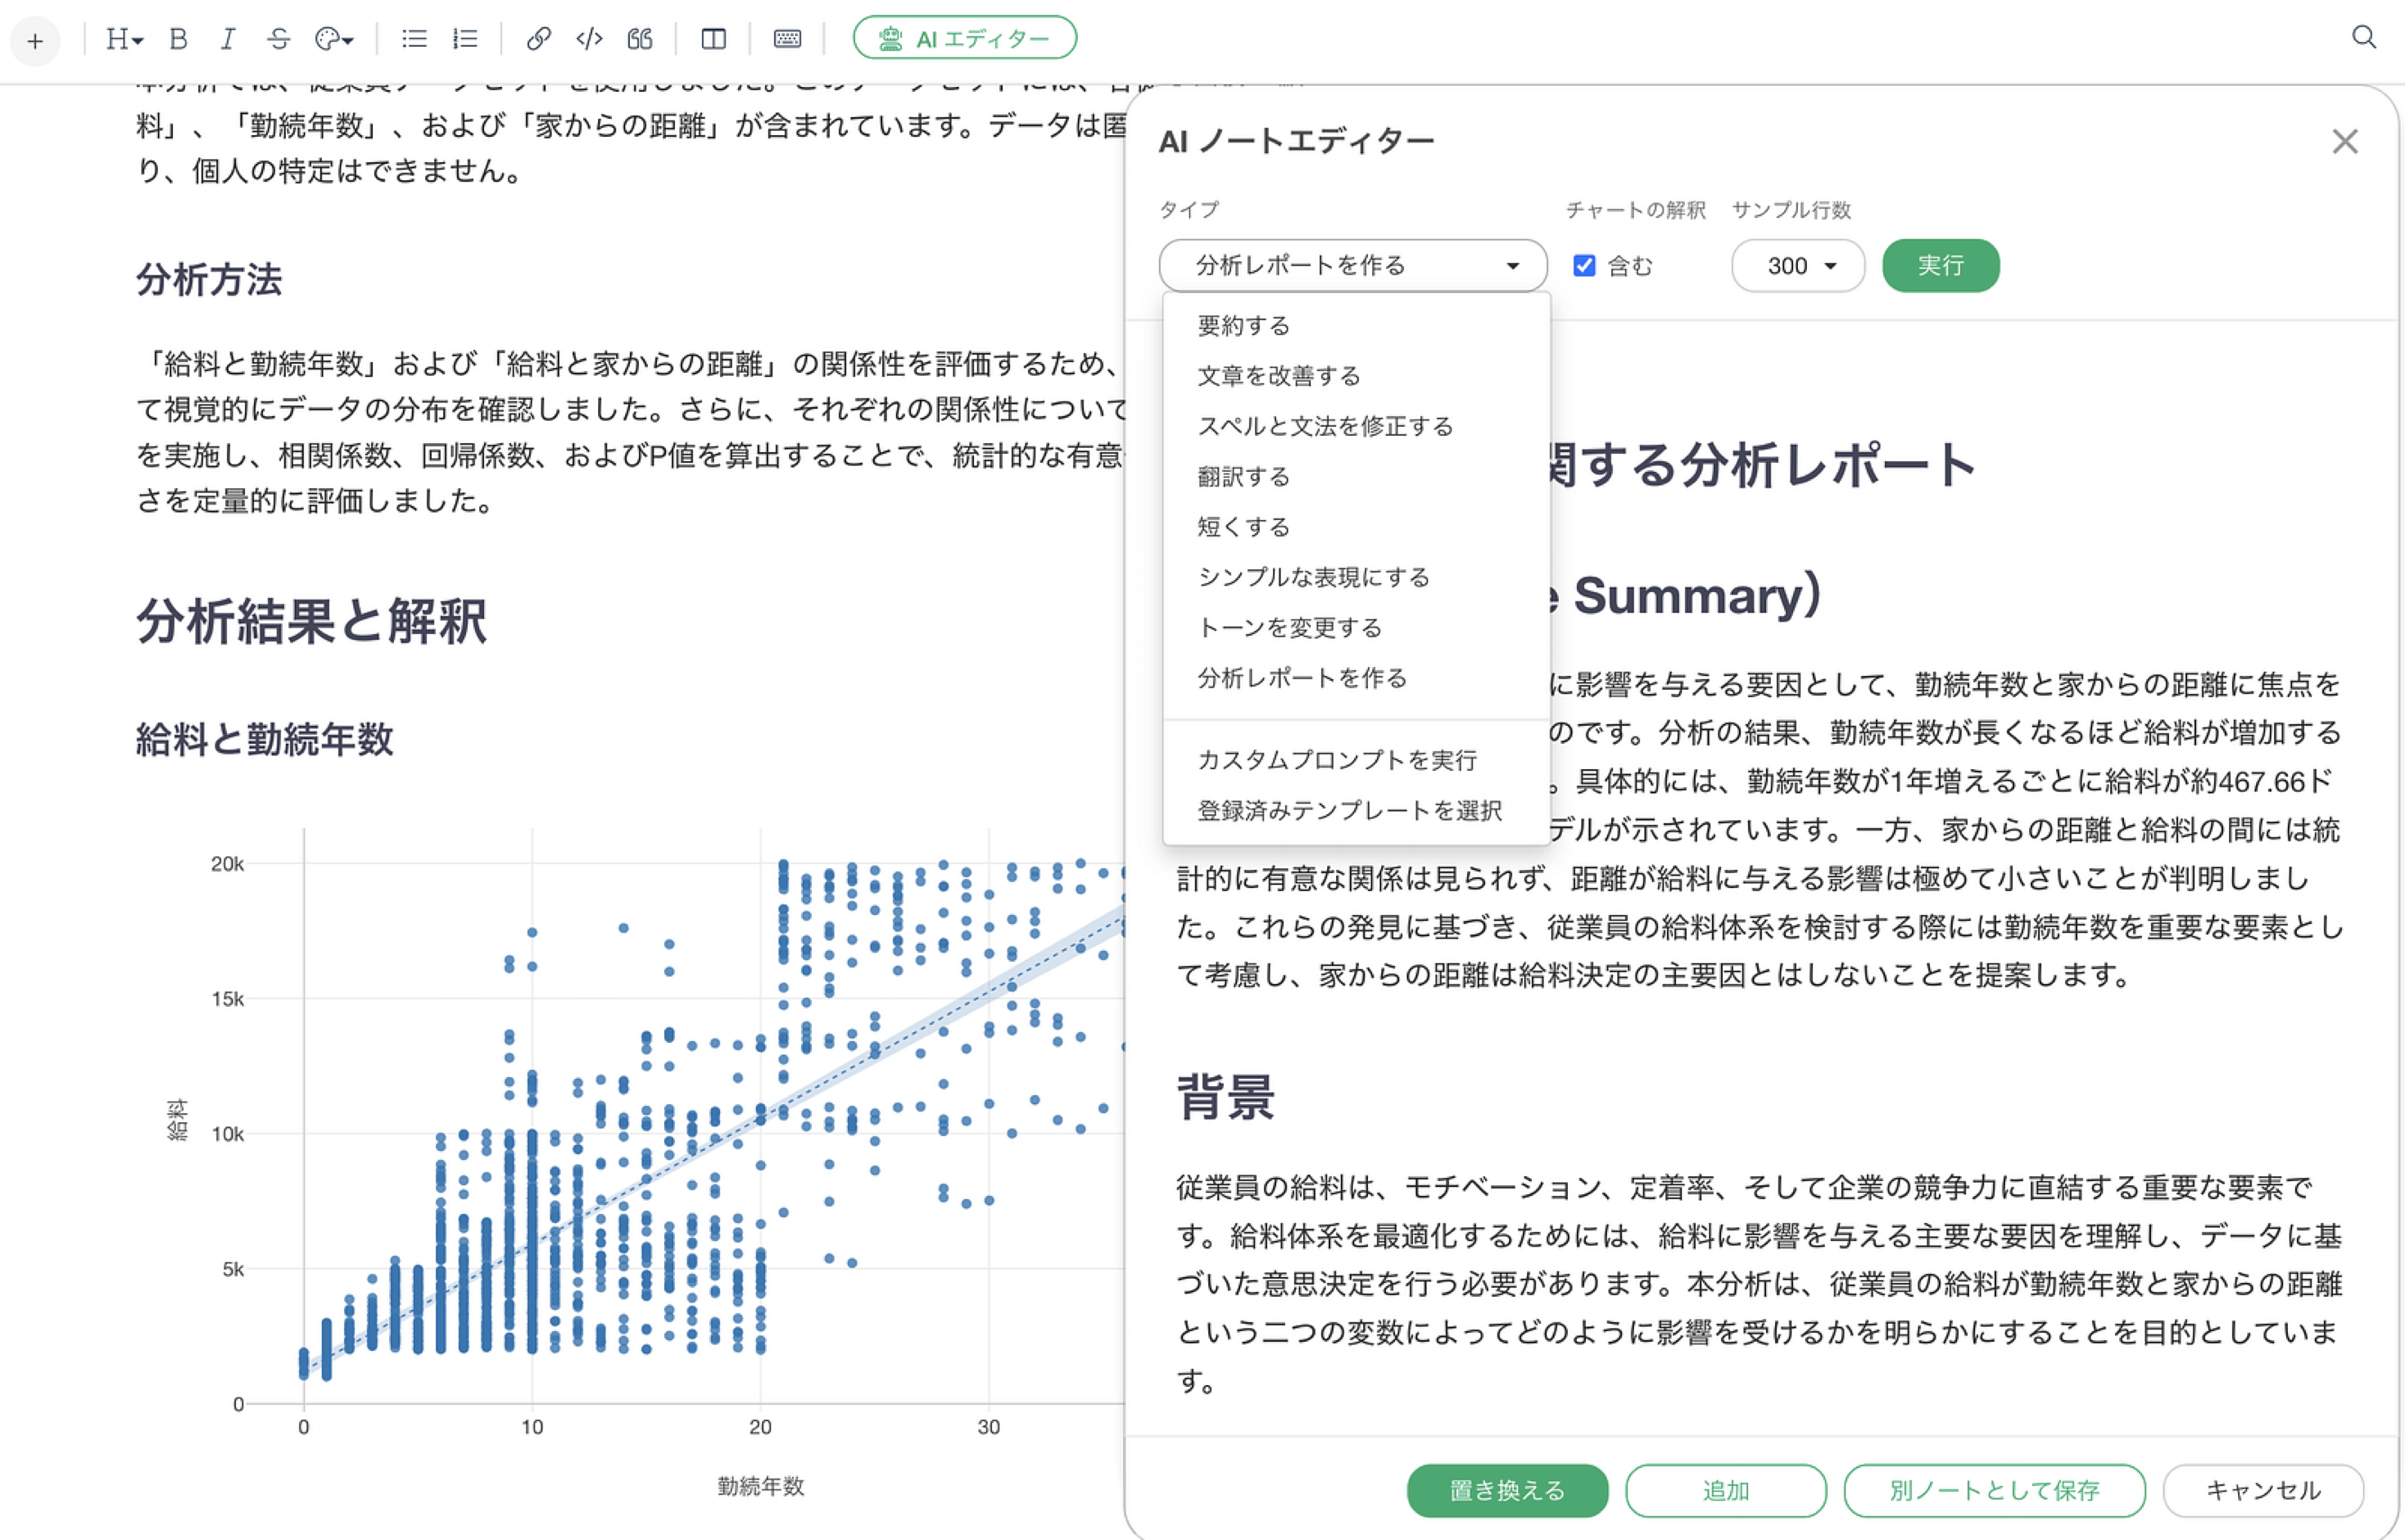Screen dimensions: 2405x1540
Task: Apply strikethrough formatting
Action: (279, 39)
